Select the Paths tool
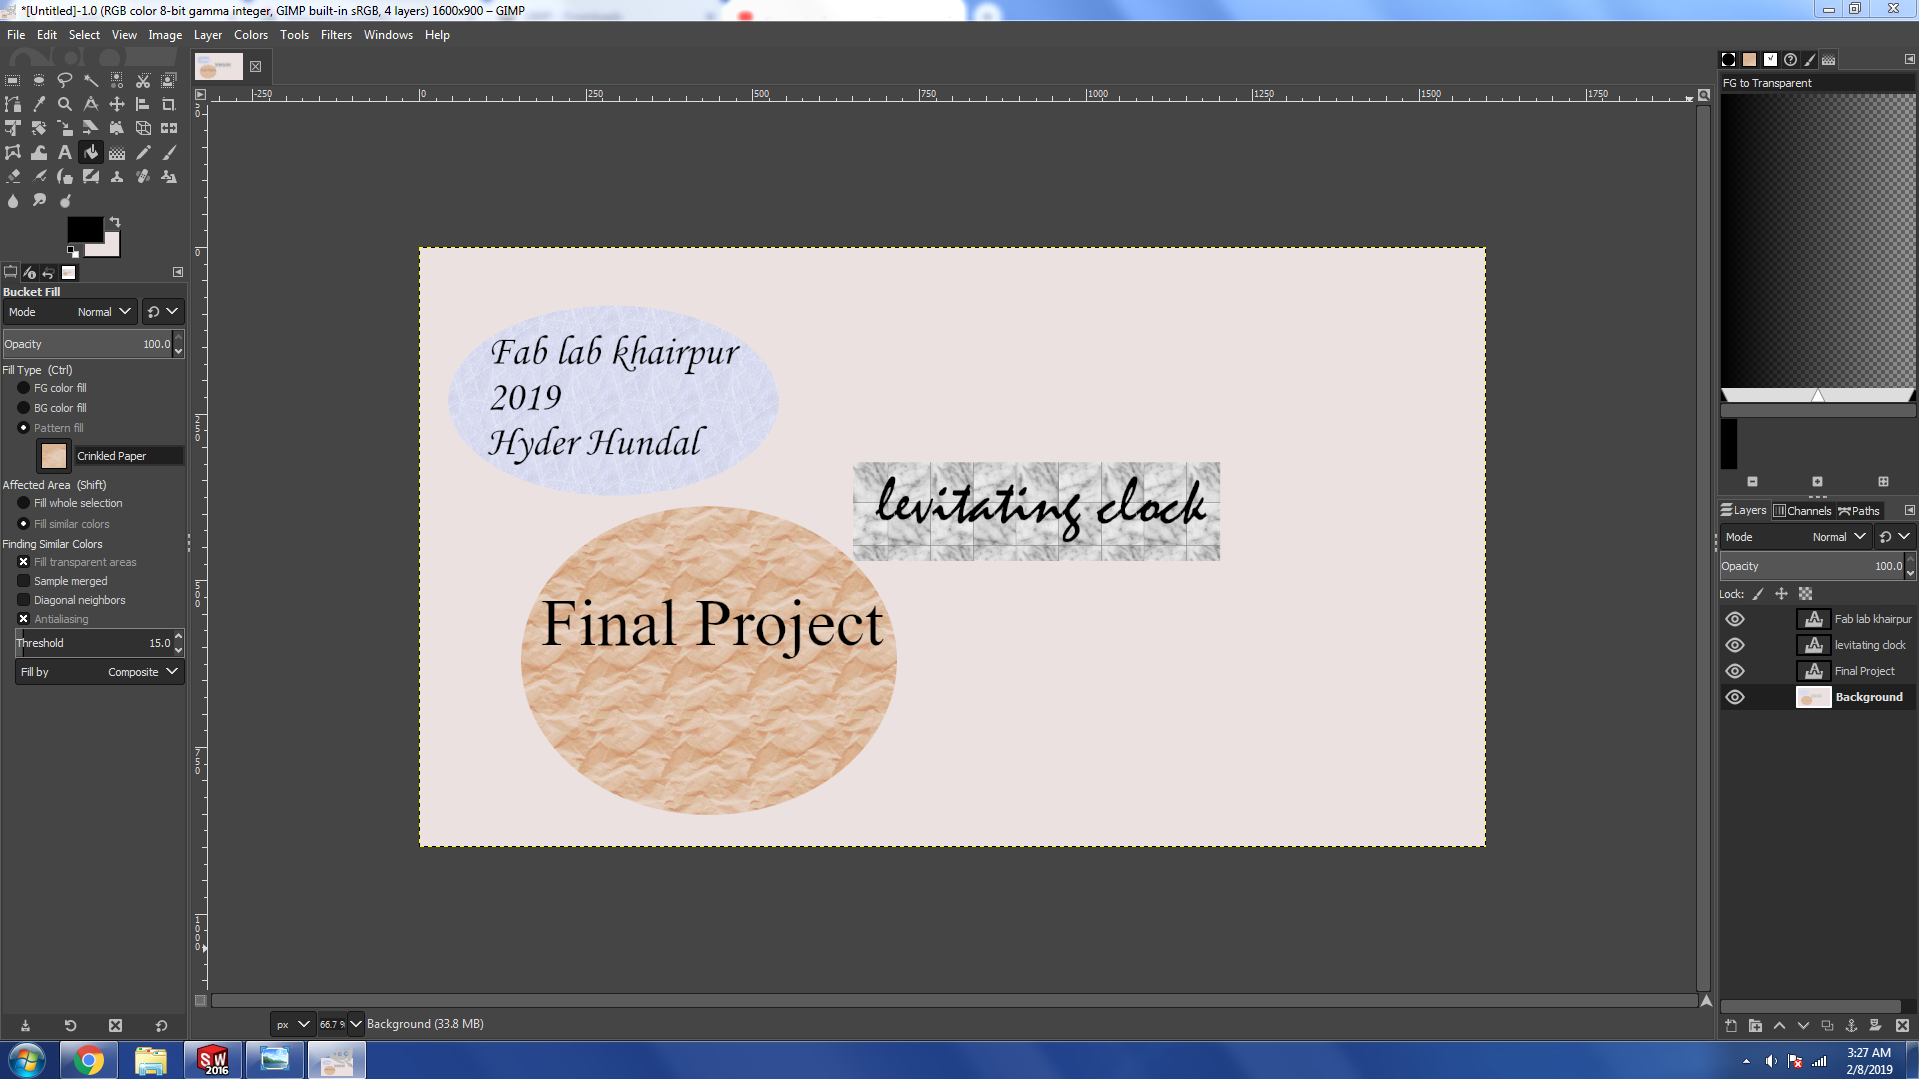 pyautogui.click(x=13, y=104)
